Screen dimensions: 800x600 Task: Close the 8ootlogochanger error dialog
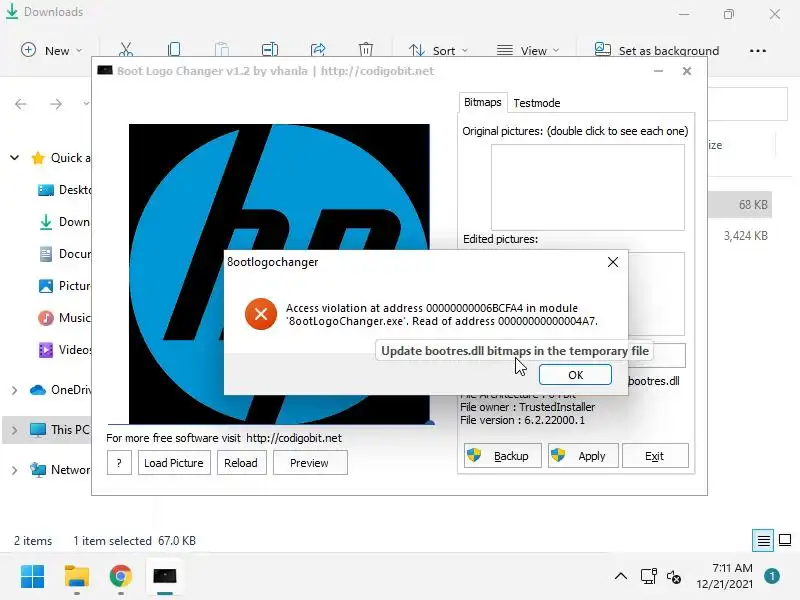613,262
